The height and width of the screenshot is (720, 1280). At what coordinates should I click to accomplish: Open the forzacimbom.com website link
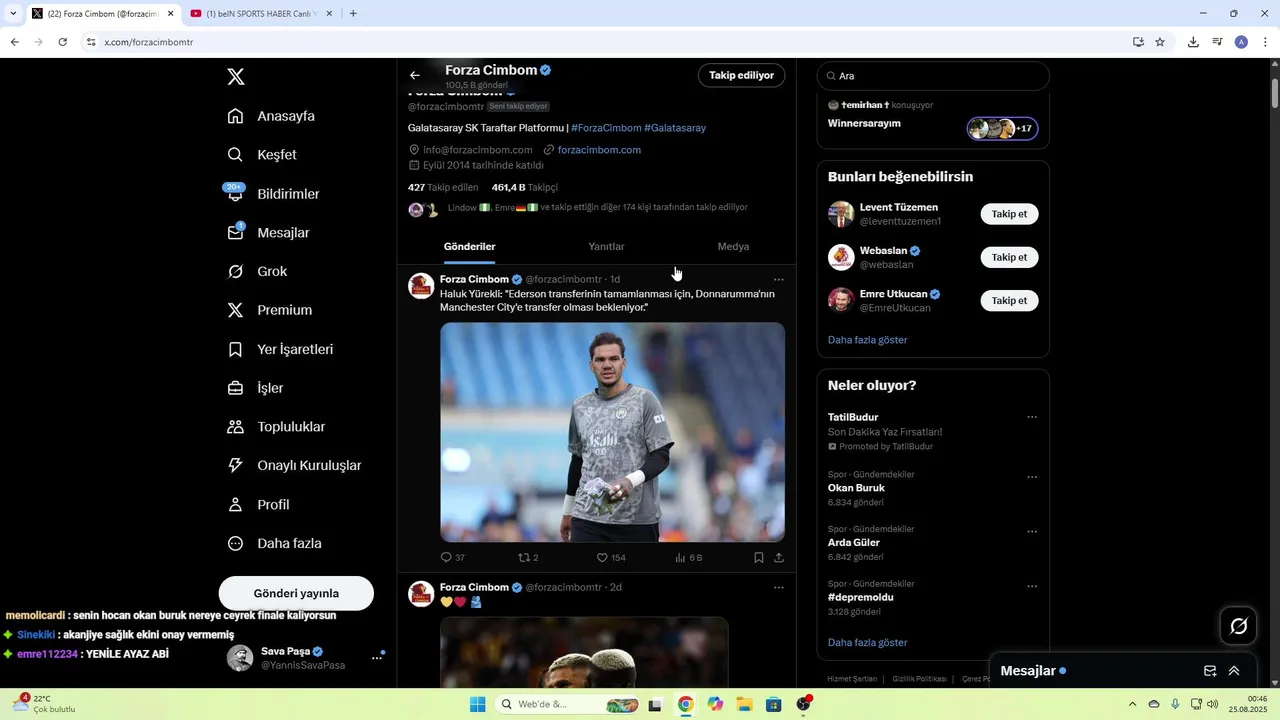click(x=599, y=150)
